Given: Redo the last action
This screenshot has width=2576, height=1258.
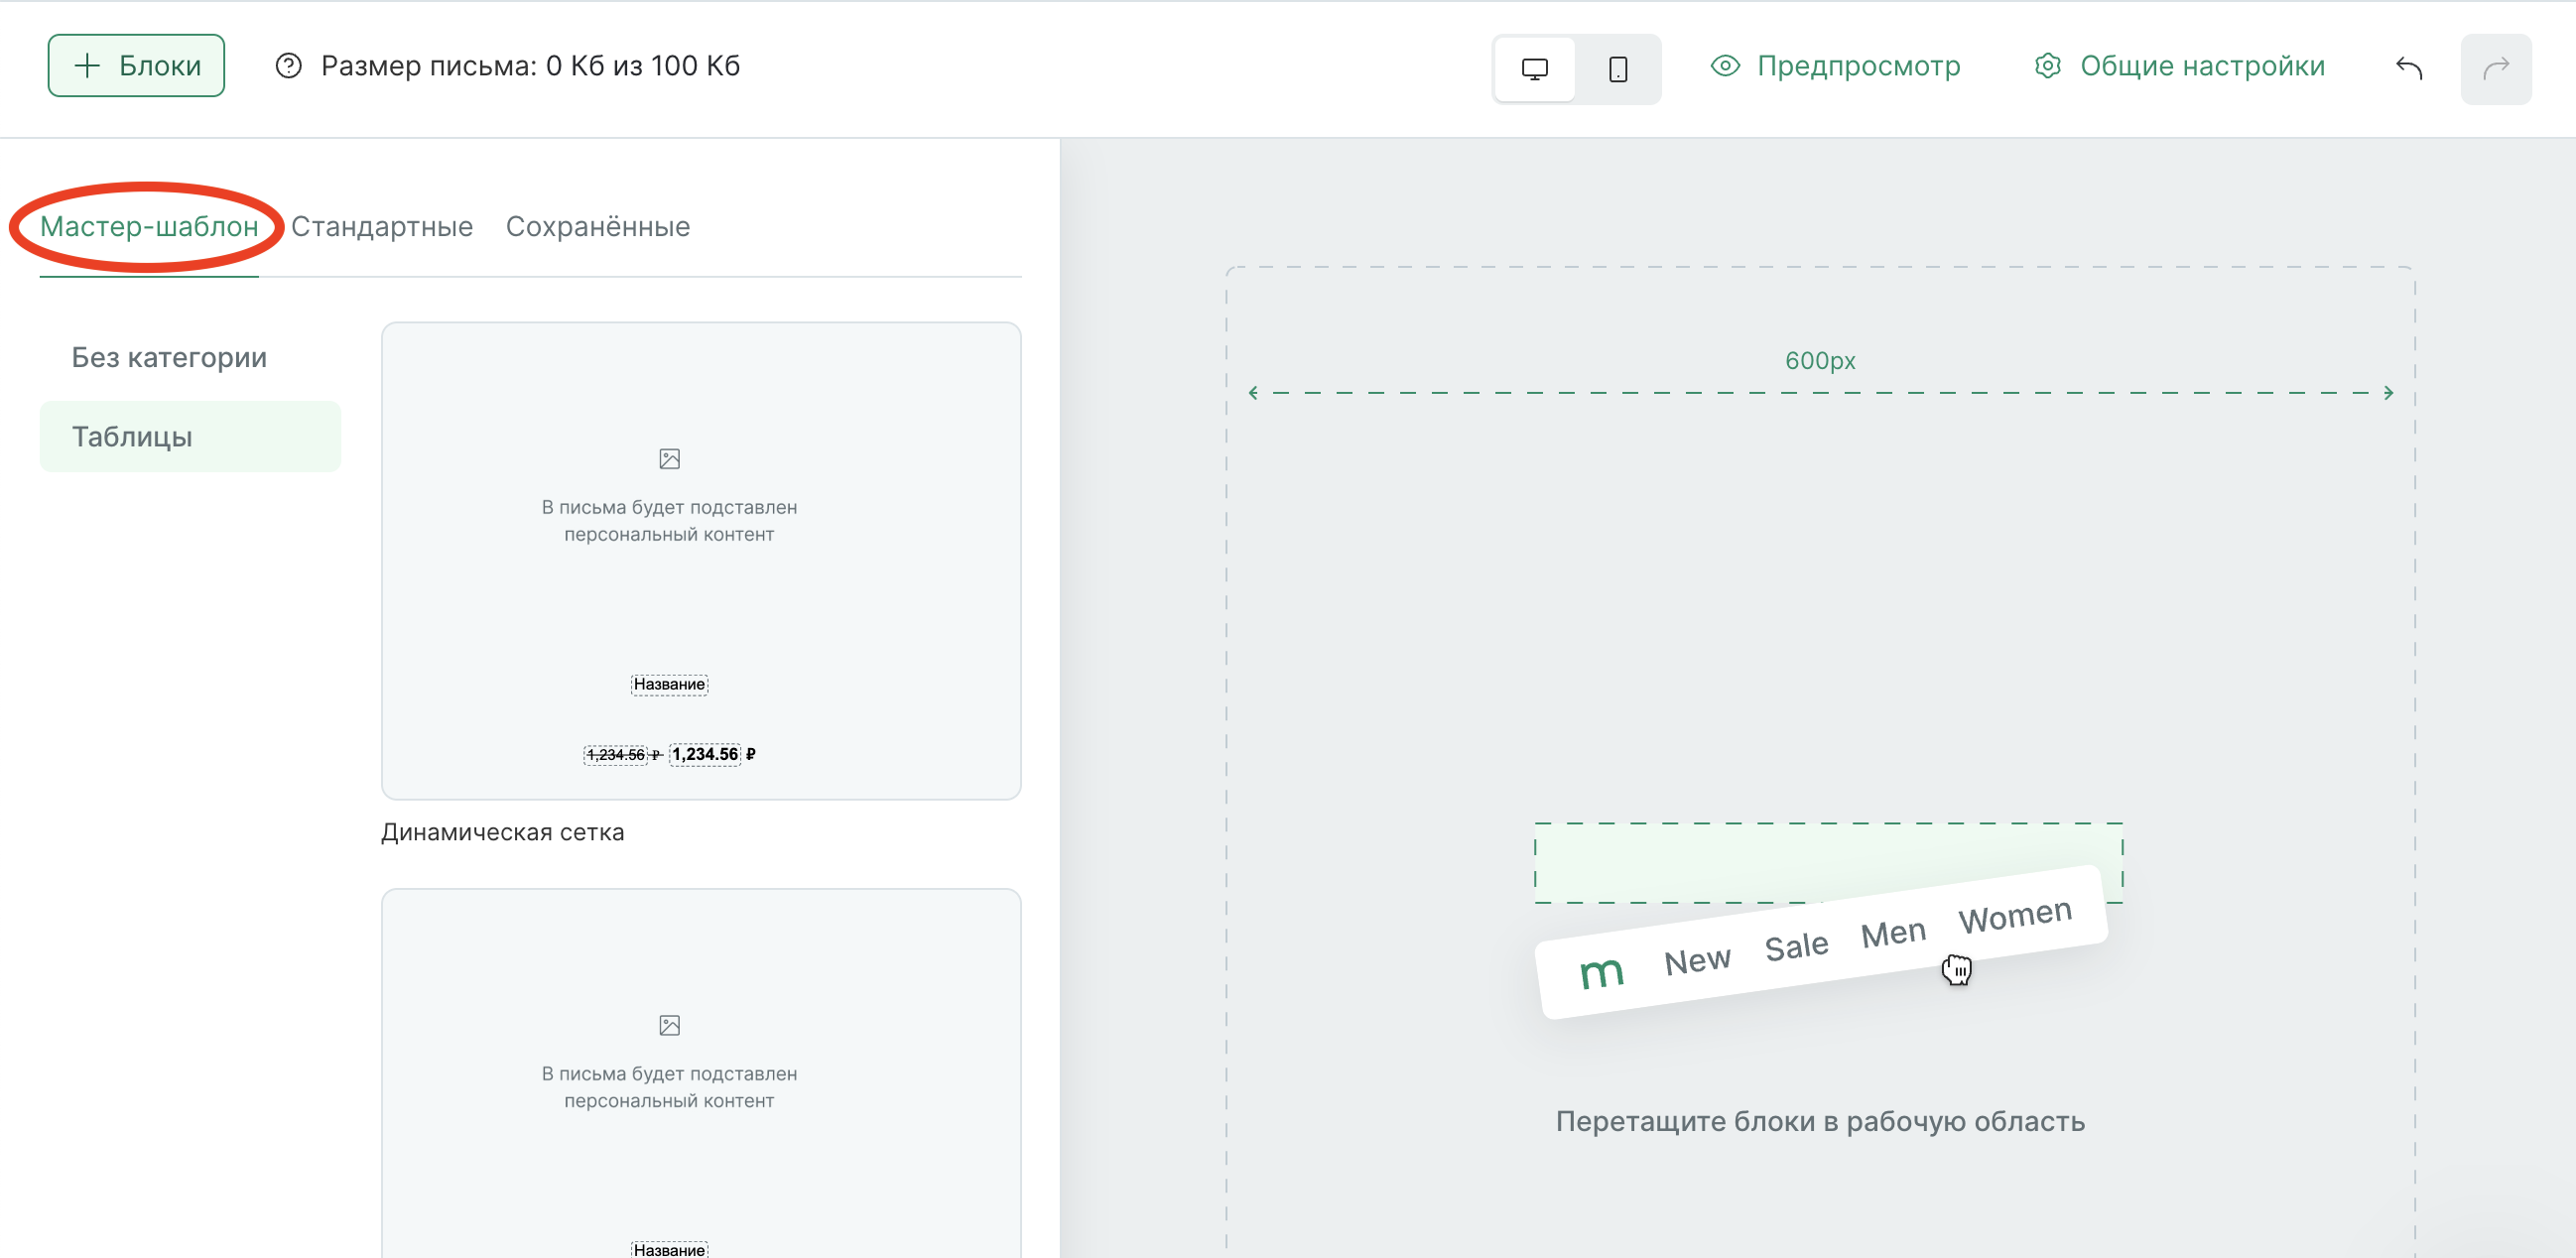Looking at the screenshot, I should coord(2495,68).
